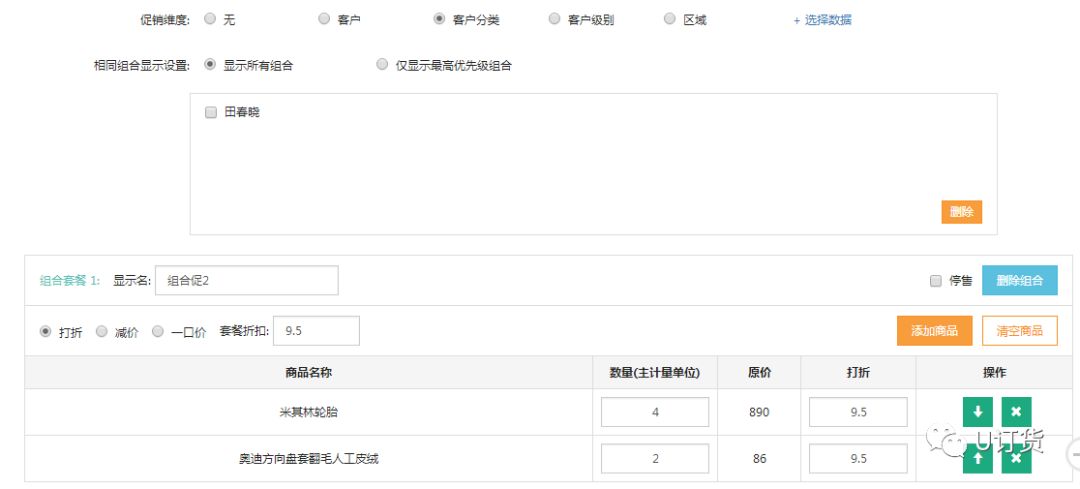Remove 奥迪方向盘套 row with X icon
Screen dimensions: 1080x489
[1016, 459]
